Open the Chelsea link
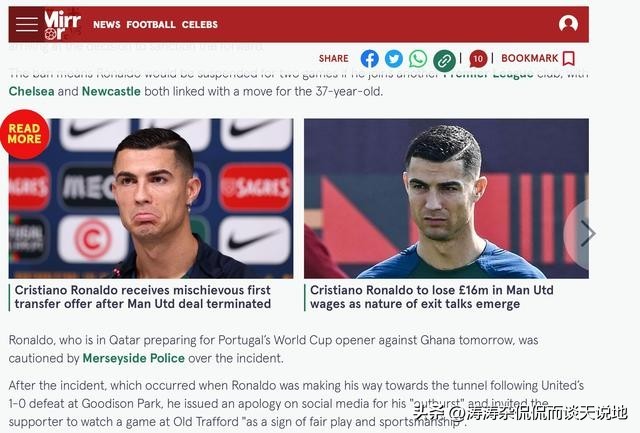This screenshot has width=640, height=433. point(31,91)
